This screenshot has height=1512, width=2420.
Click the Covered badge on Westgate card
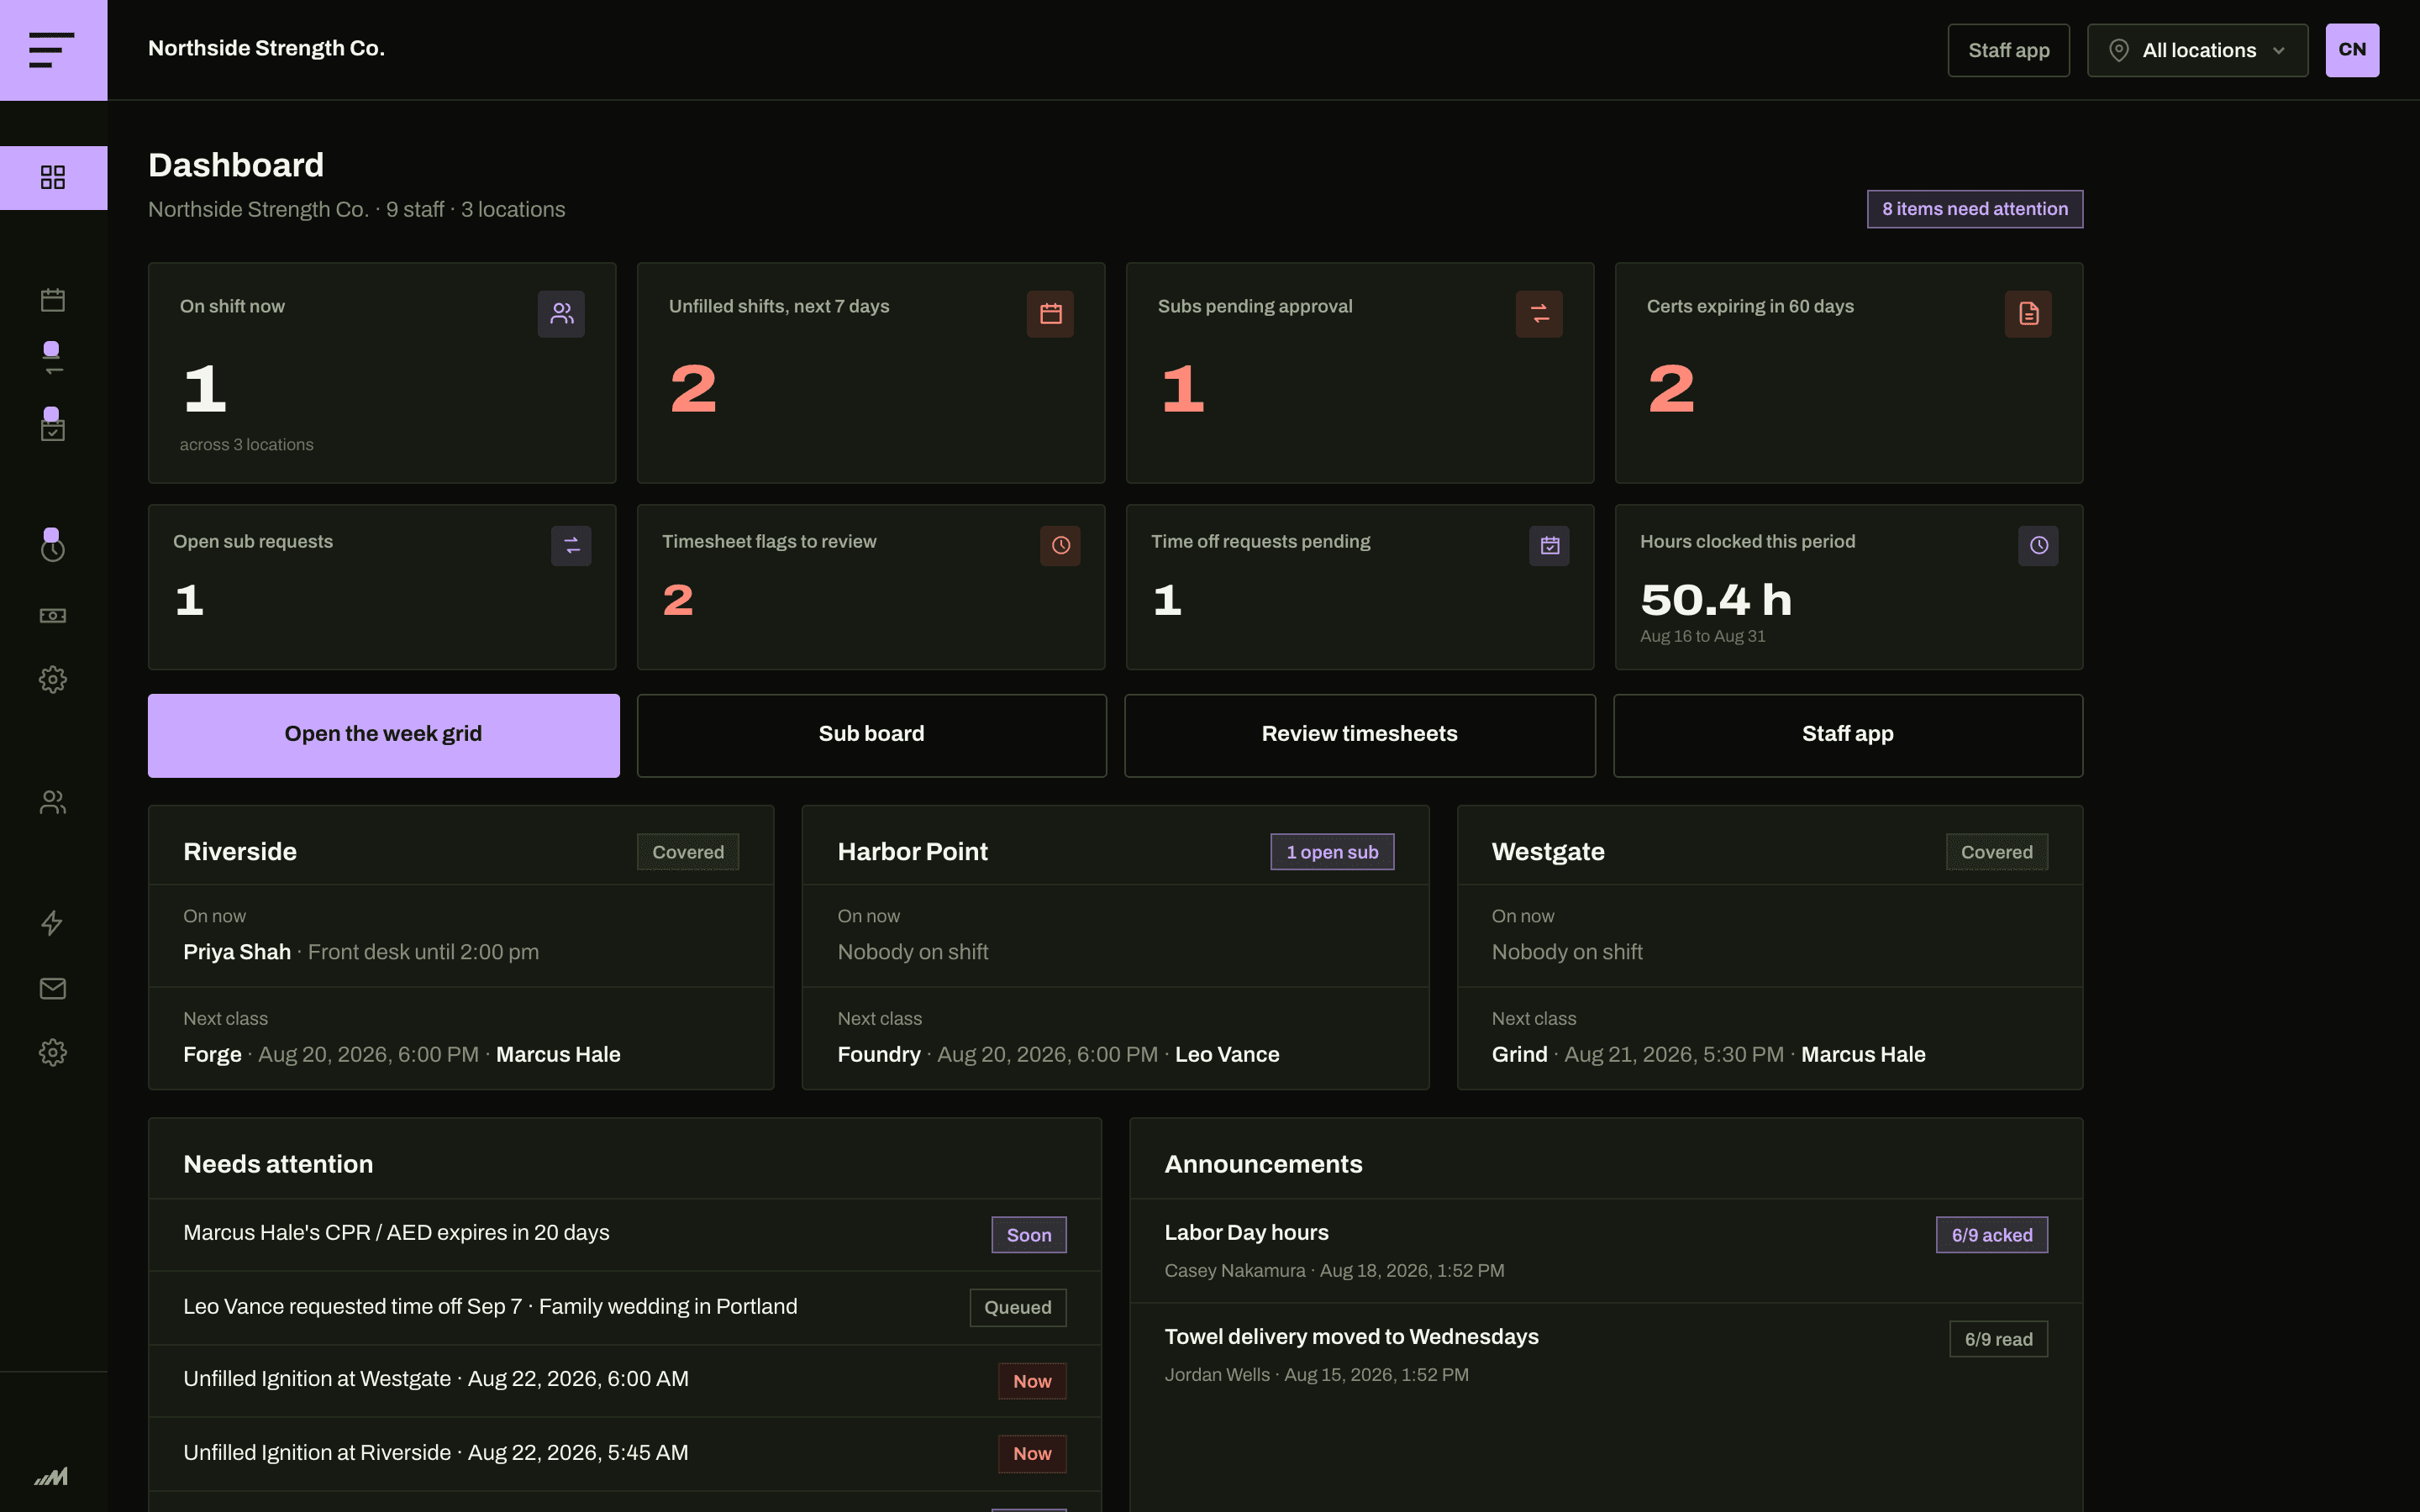(x=1996, y=852)
